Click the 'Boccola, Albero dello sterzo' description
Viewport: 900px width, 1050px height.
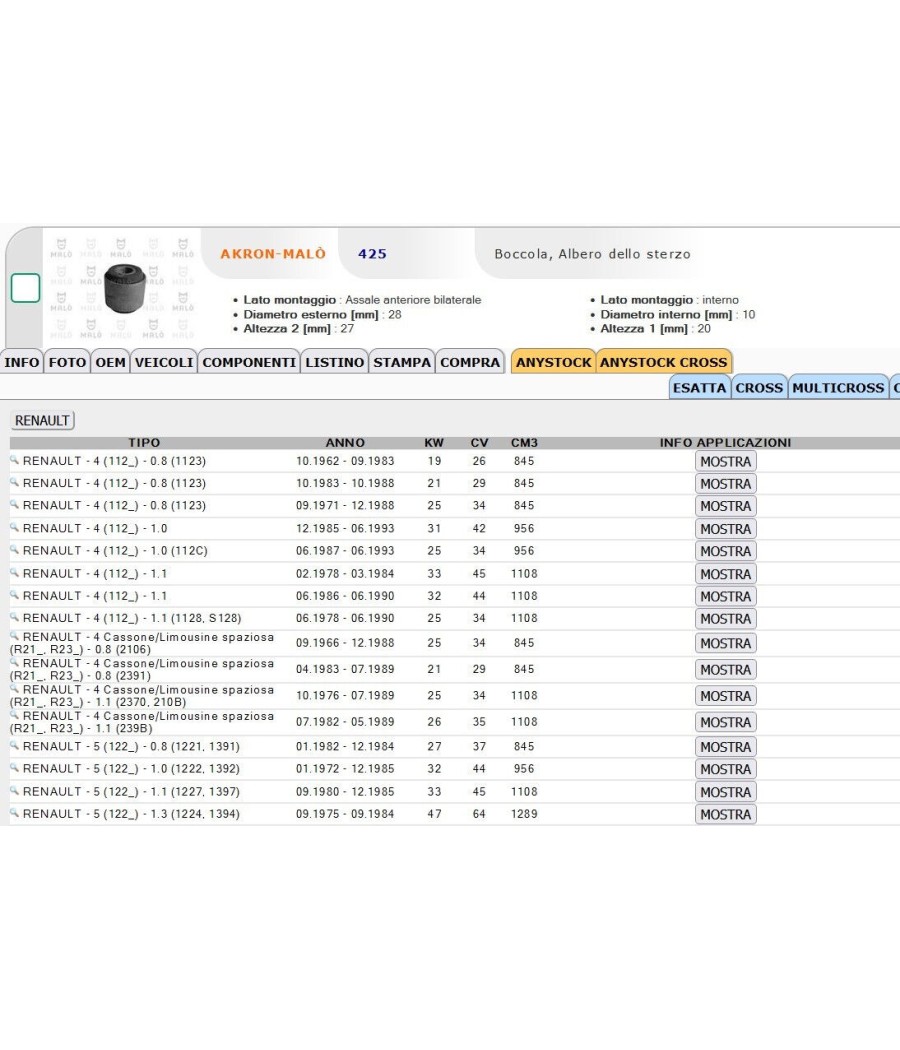click(593, 254)
